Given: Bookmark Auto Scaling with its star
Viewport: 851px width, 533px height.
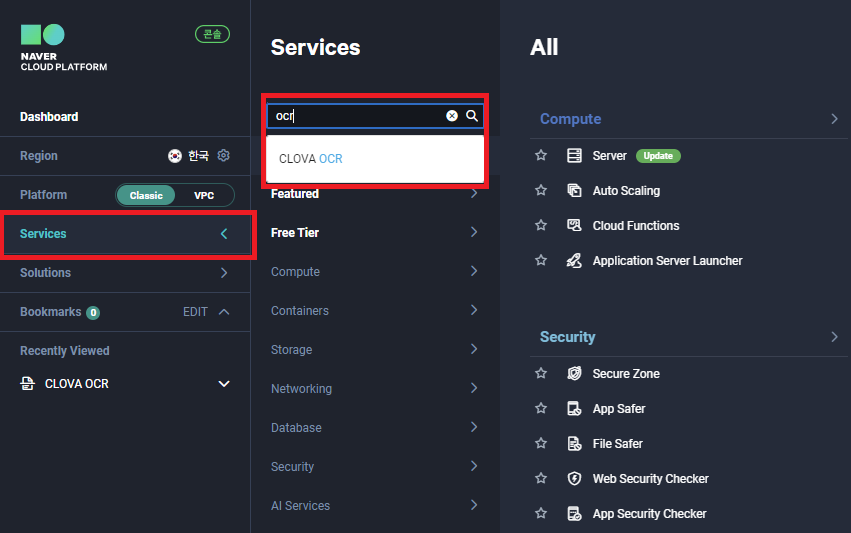Looking at the screenshot, I should click(x=541, y=190).
